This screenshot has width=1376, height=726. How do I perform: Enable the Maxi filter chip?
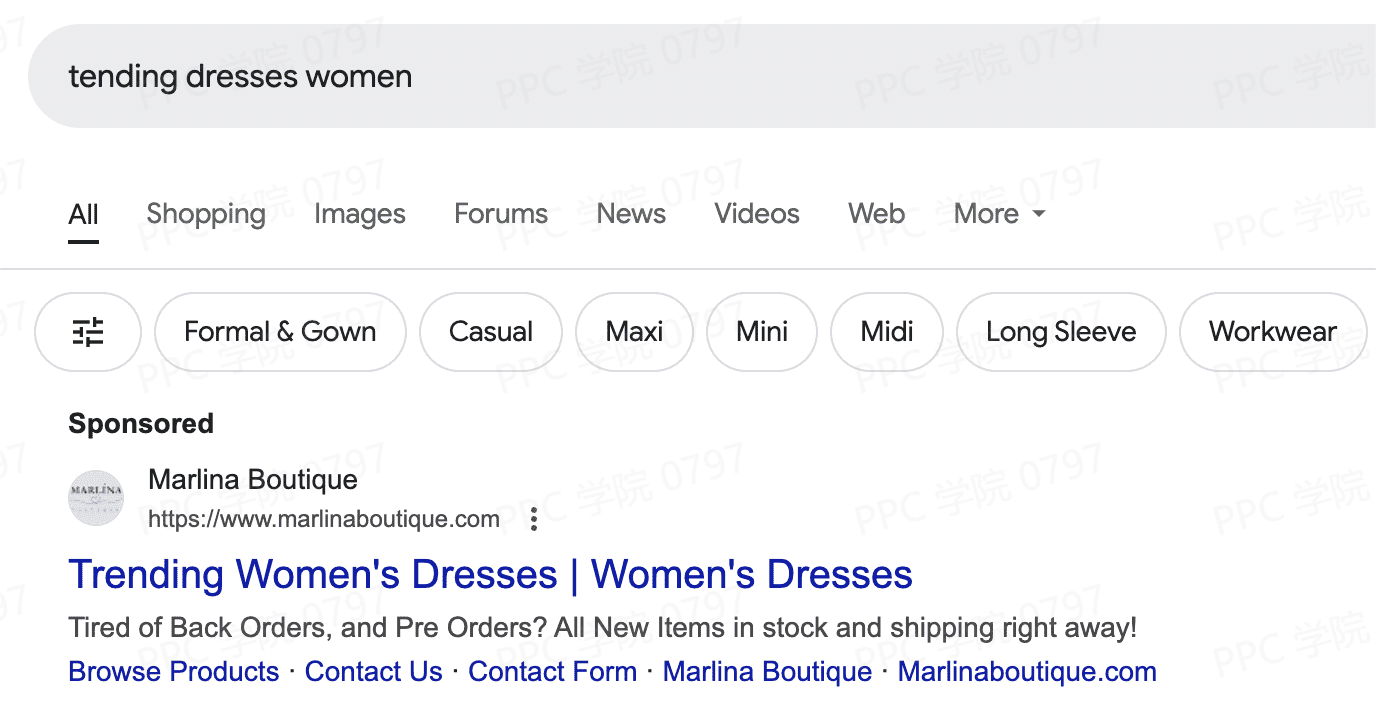click(x=634, y=332)
